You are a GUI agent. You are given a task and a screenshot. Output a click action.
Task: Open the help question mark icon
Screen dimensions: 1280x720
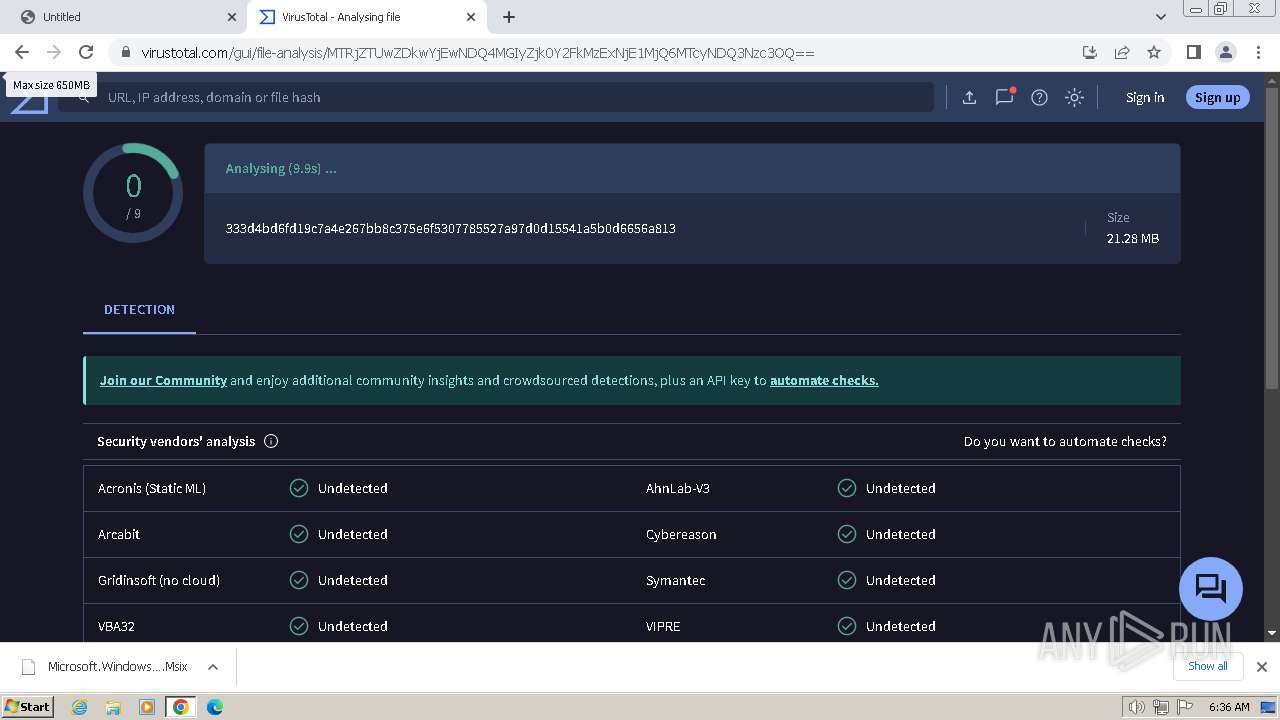point(1039,97)
